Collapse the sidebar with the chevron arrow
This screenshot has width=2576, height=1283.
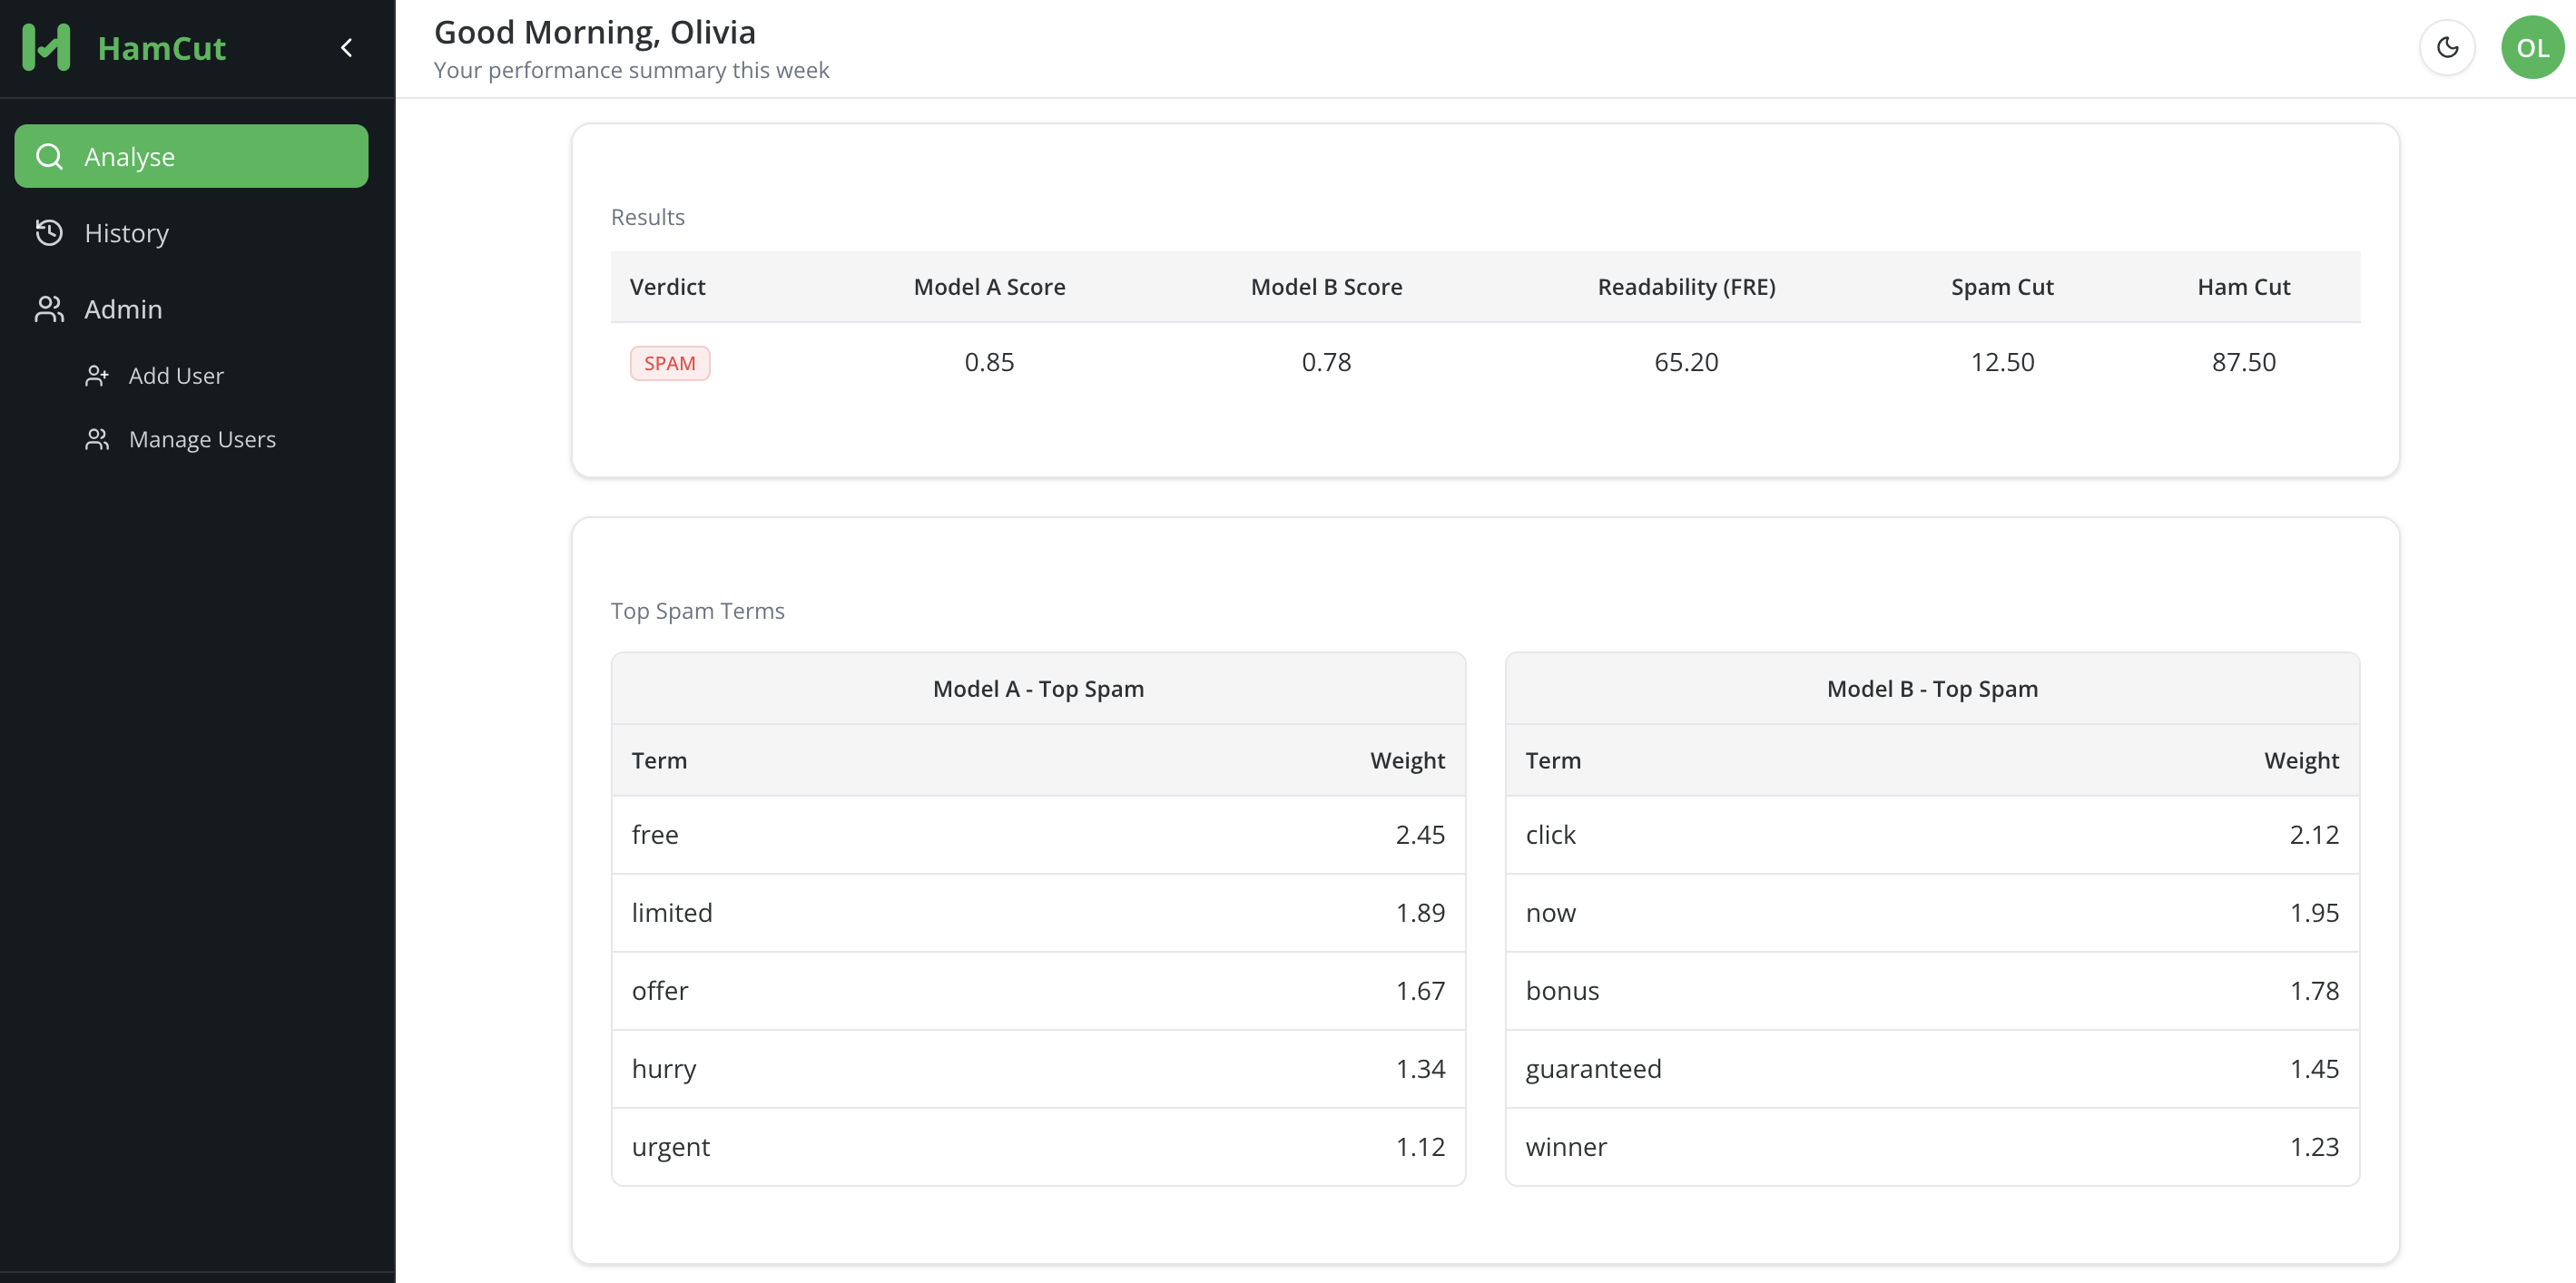pos(347,48)
